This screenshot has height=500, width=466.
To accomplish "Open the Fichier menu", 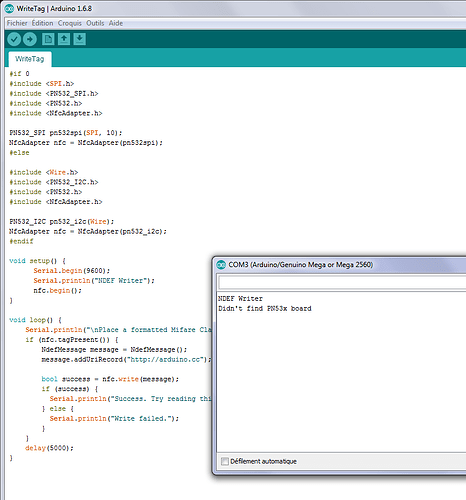I will click(x=17, y=23).
